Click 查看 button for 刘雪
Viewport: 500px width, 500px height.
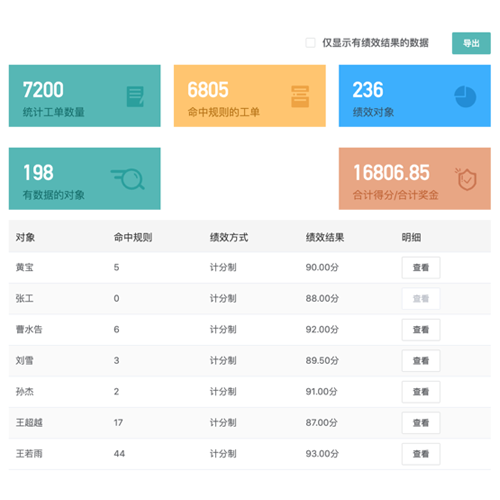[421, 361]
